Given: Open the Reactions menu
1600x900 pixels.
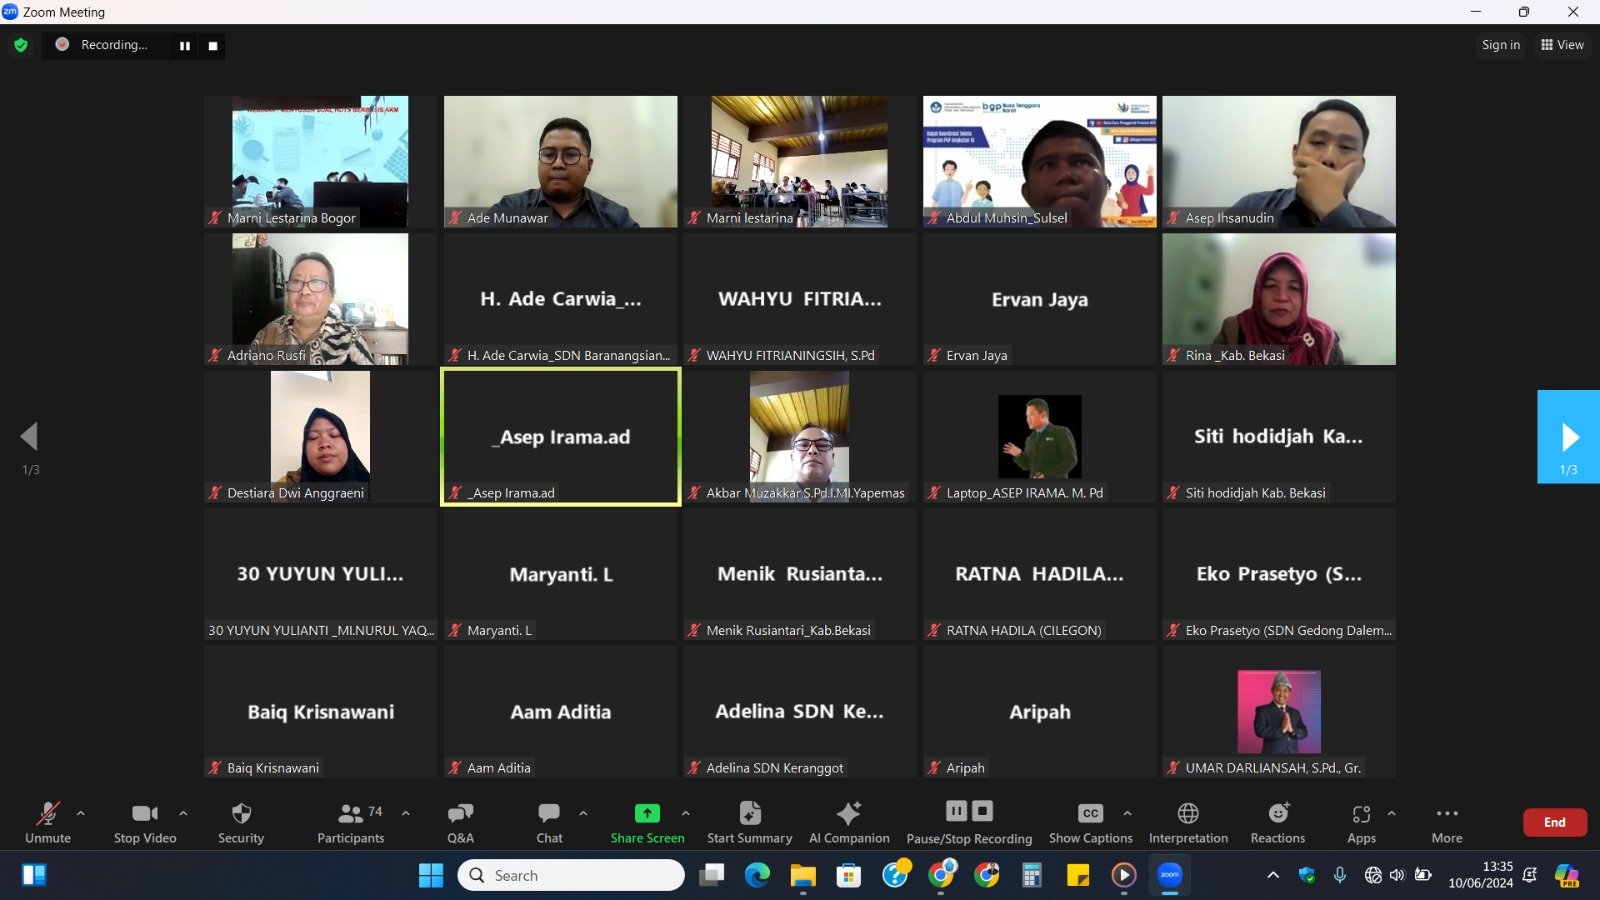Looking at the screenshot, I should pyautogui.click(x=1277, y=822).
